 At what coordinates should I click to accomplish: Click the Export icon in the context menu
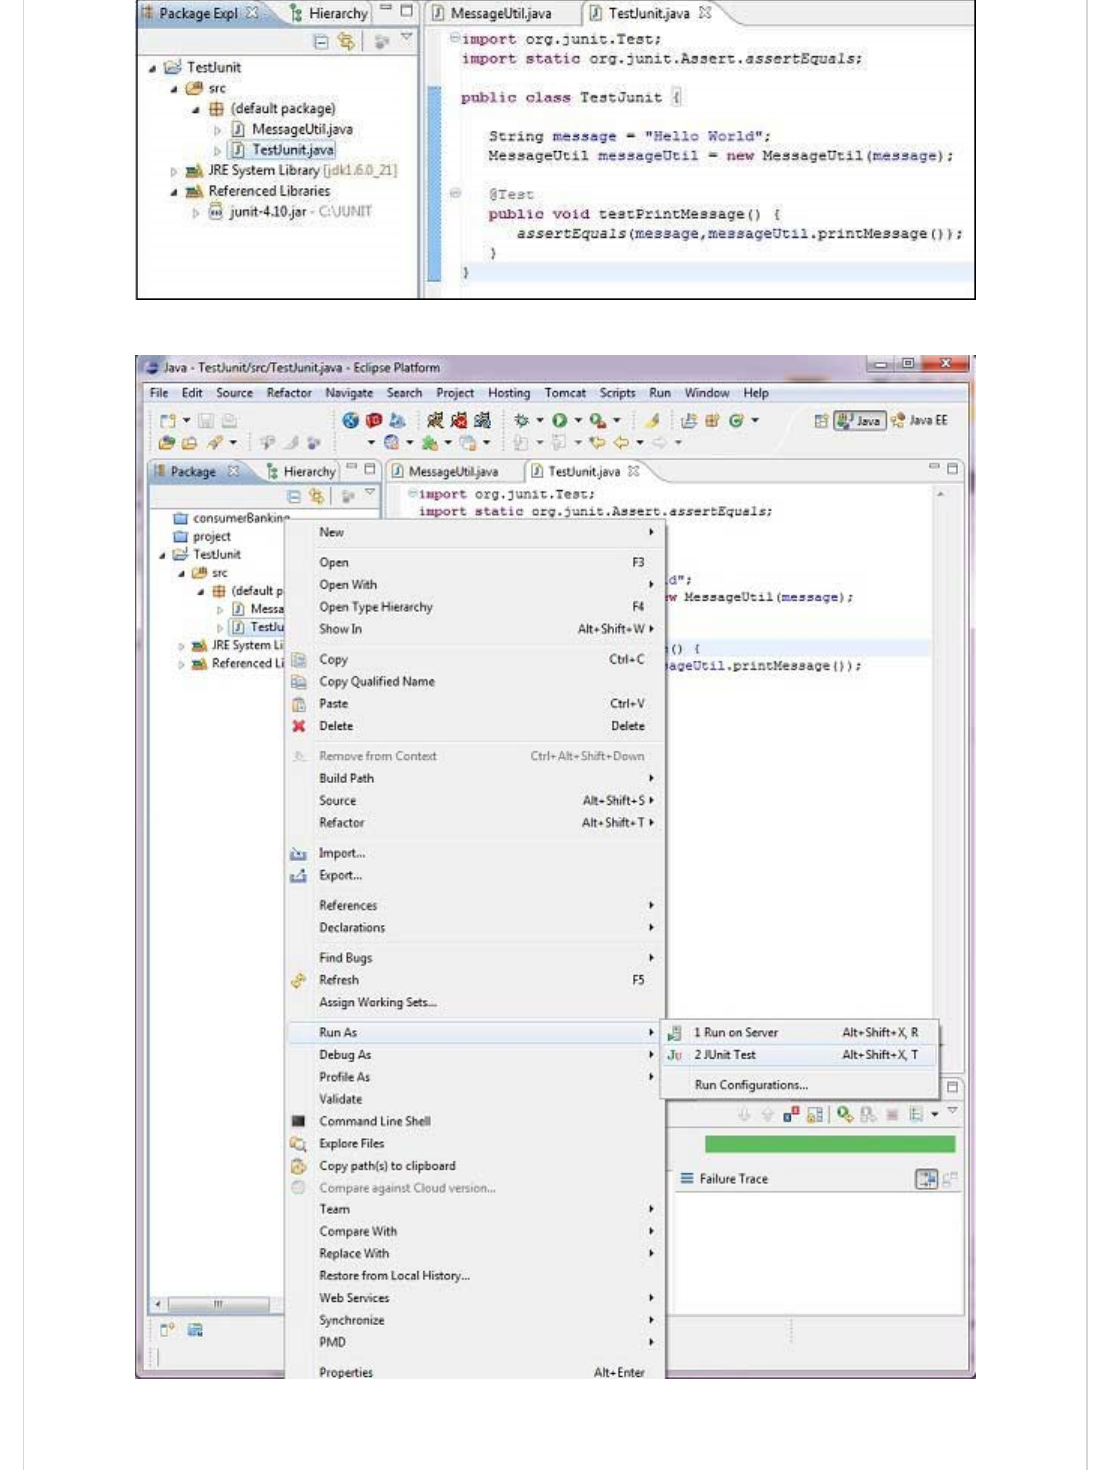tap(298, 876)
